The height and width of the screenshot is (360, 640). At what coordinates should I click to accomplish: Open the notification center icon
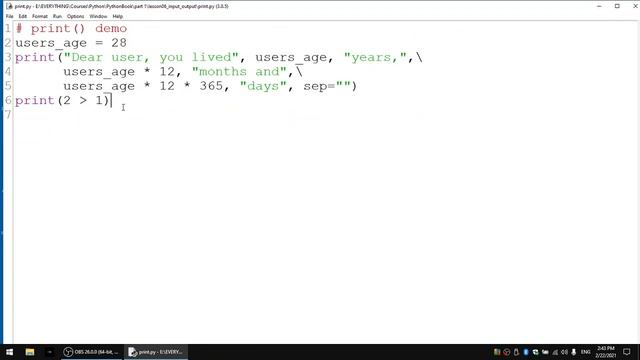(x=627, y=352)
